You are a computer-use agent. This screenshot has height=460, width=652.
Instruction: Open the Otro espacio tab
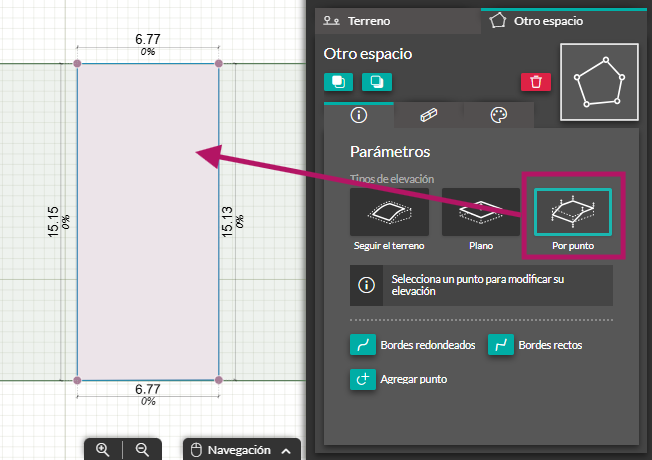(x=564, y=21)
